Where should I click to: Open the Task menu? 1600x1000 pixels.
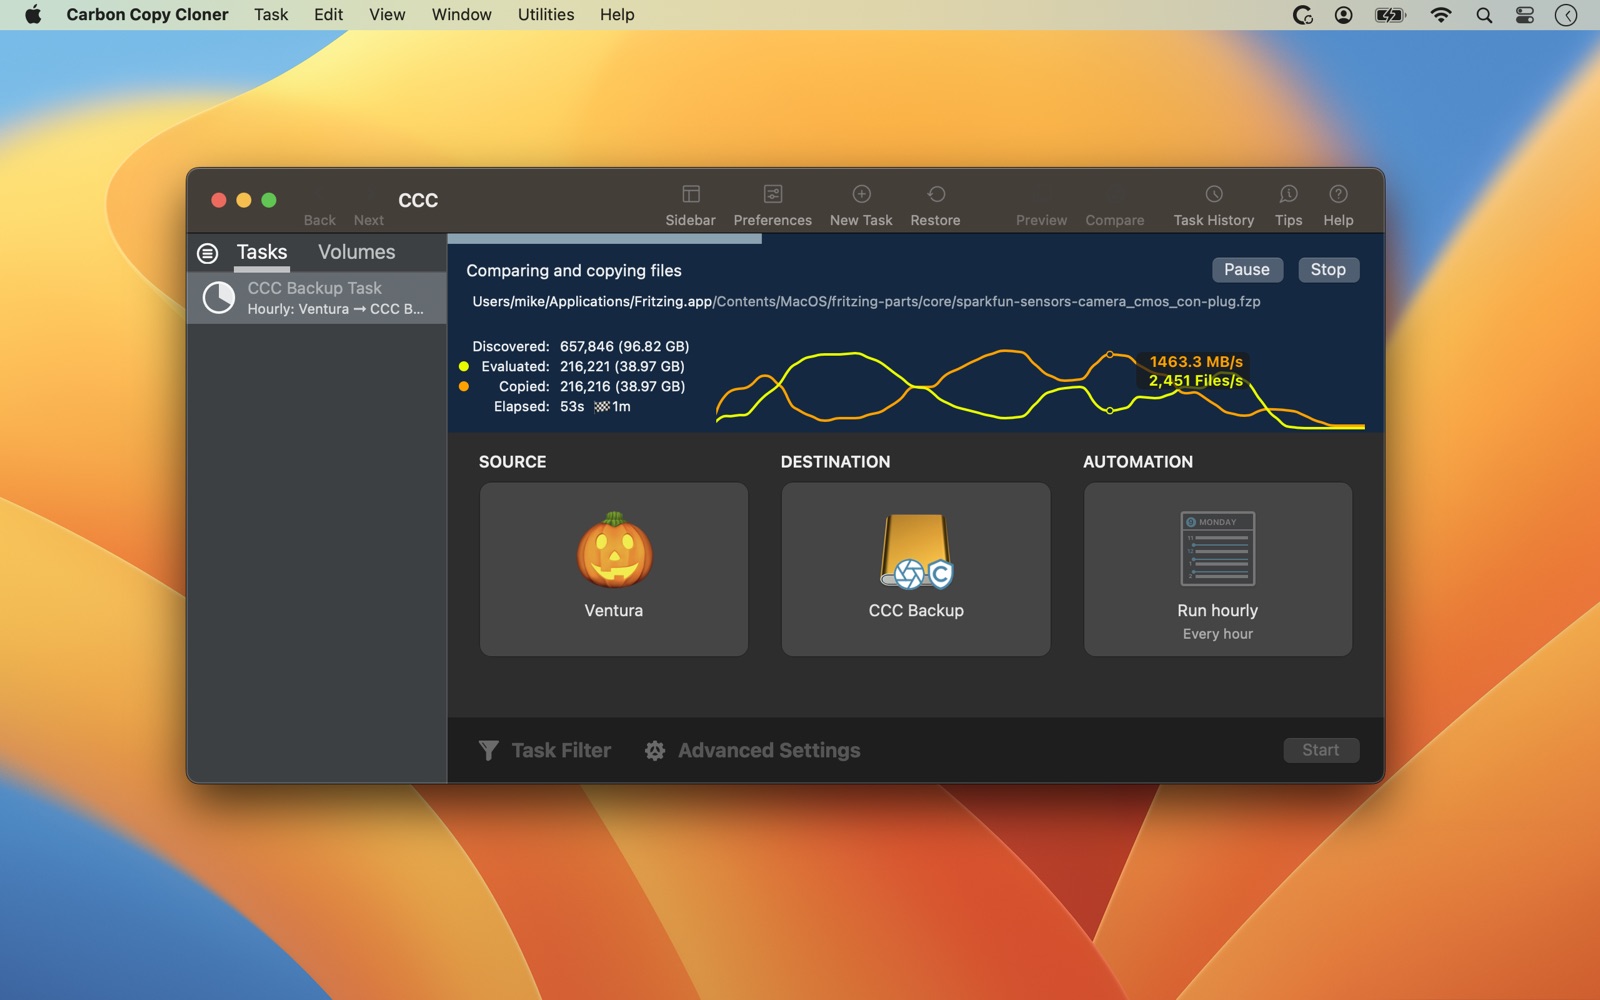(271, 15)
